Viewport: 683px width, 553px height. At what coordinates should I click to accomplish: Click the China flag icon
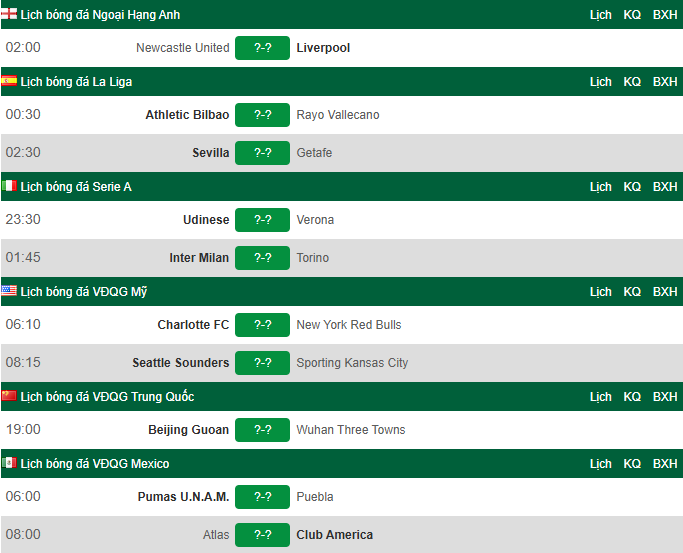point(9,396)
